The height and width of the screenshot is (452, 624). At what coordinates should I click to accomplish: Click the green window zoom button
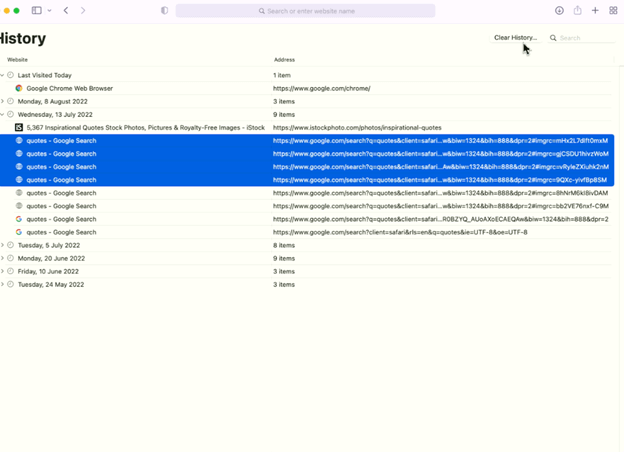16,11
